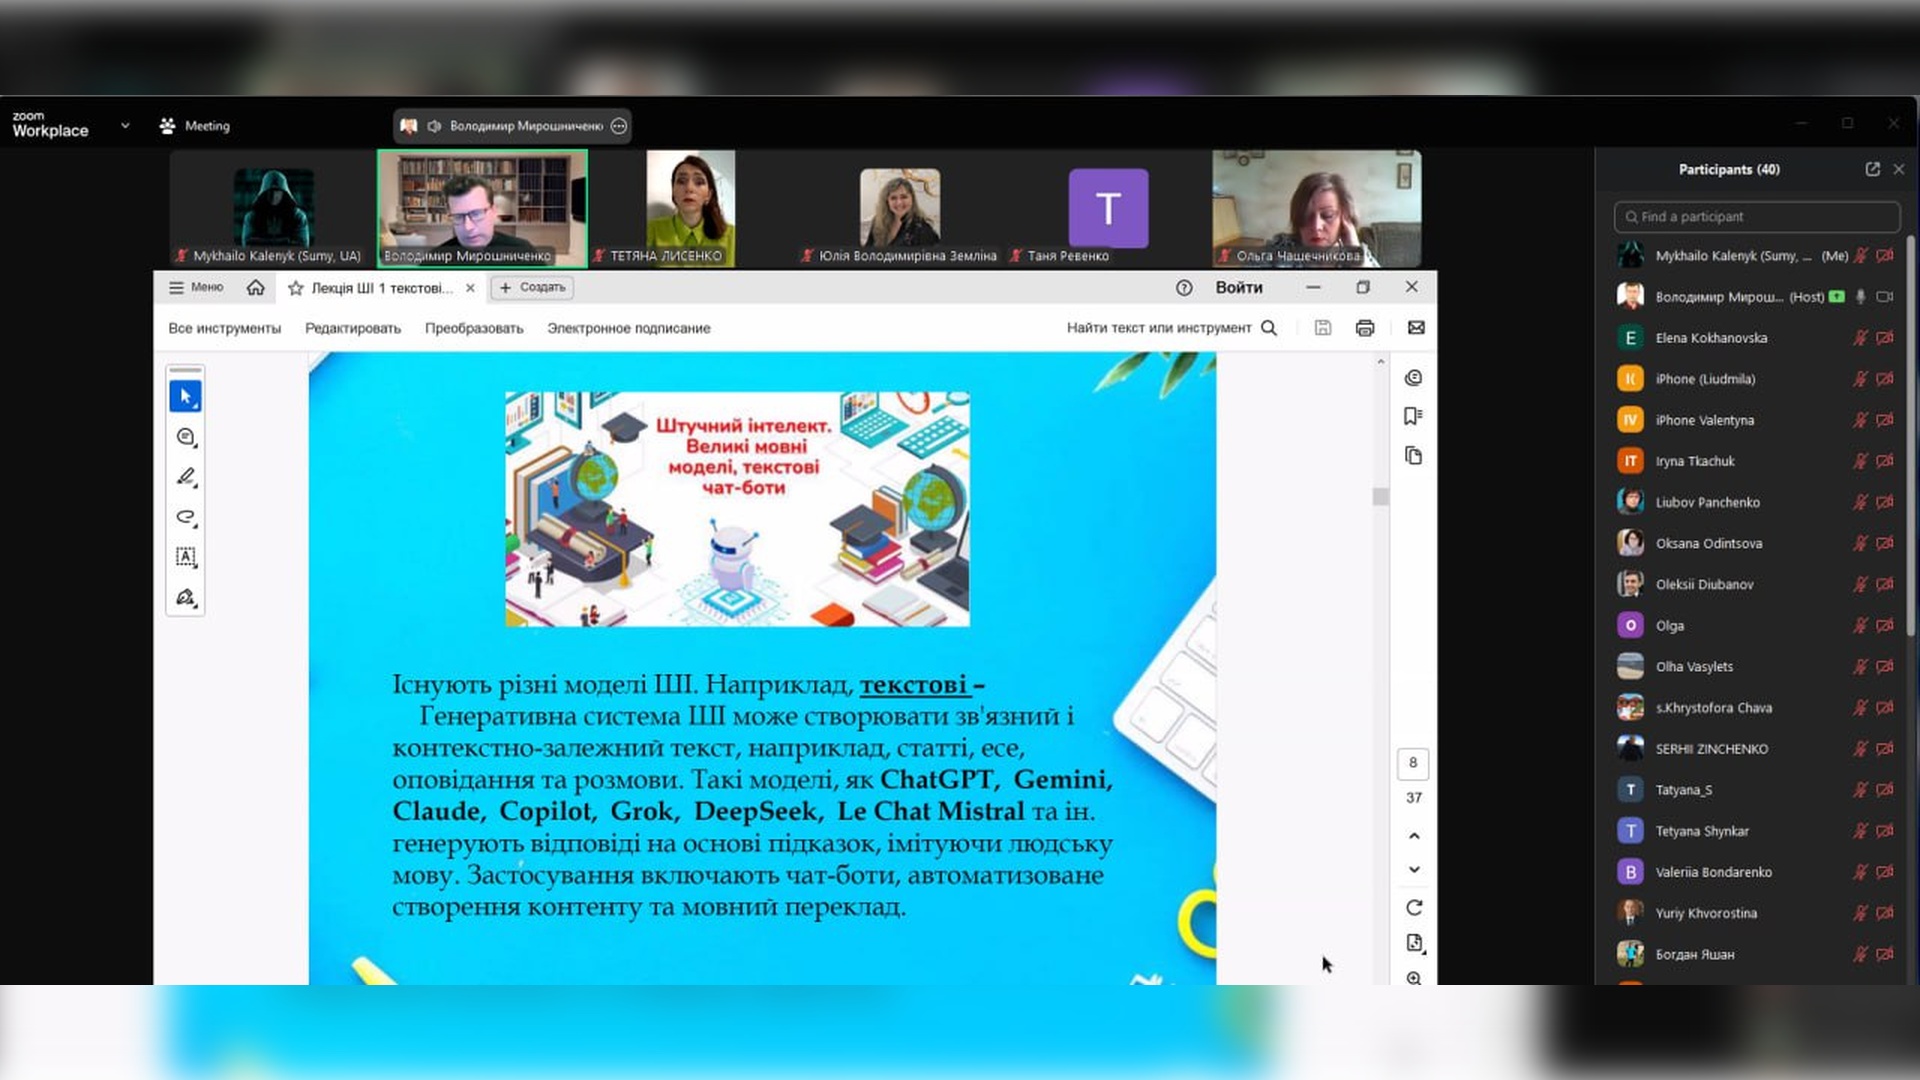Select the highlighter pen tool
The image size is (1920, 1080).
click(185, 477)
